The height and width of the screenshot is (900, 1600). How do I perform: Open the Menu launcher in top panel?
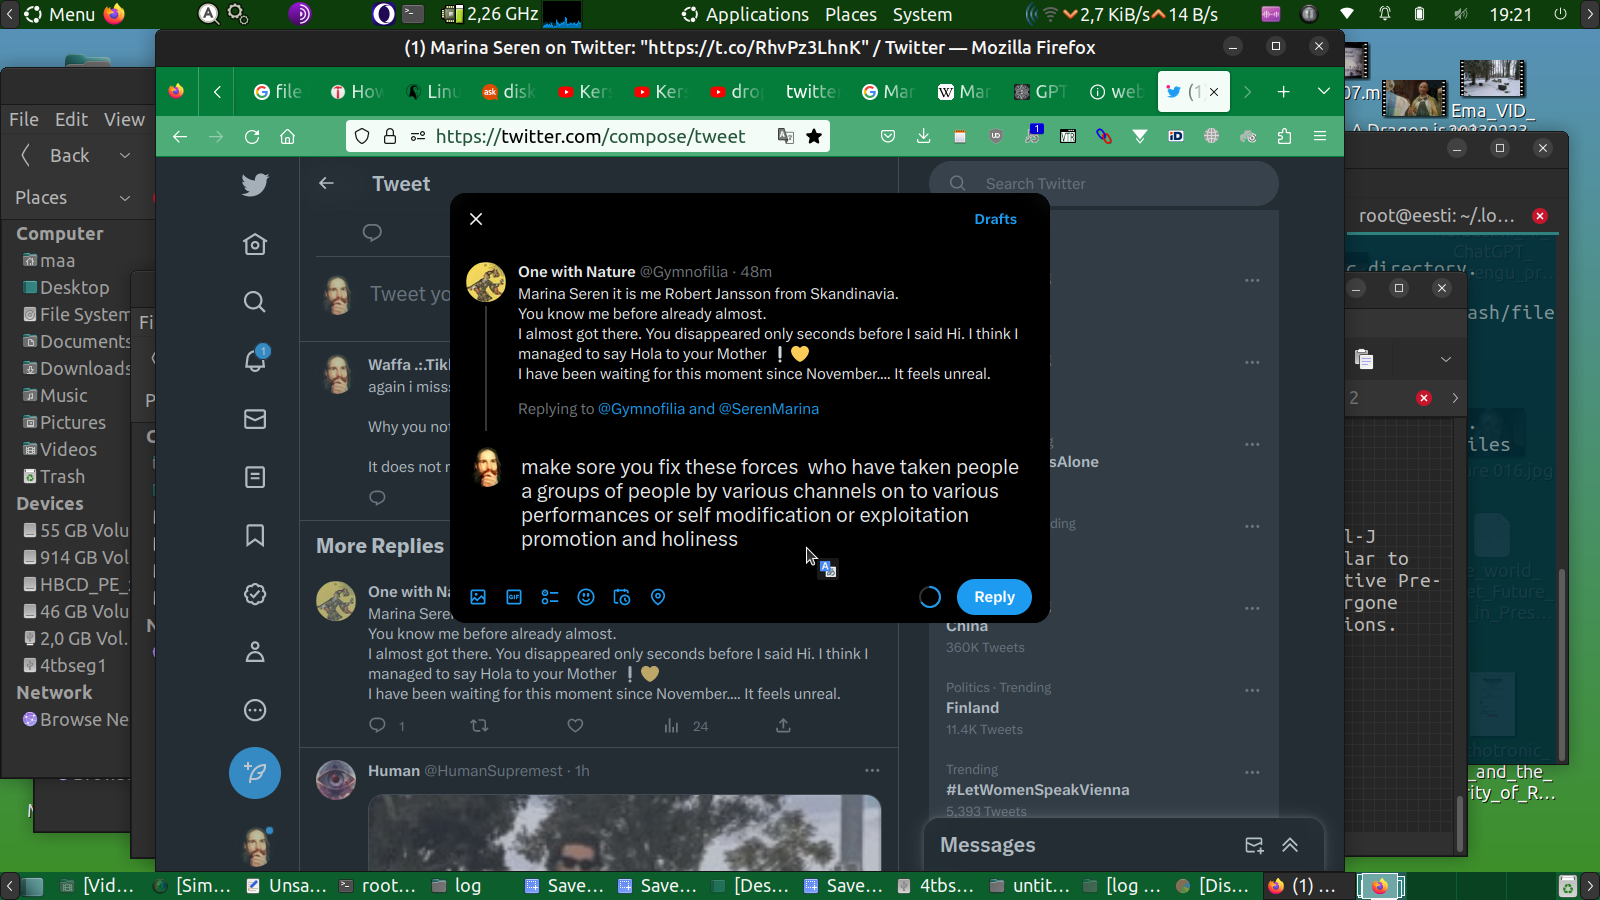click(60, 15)
